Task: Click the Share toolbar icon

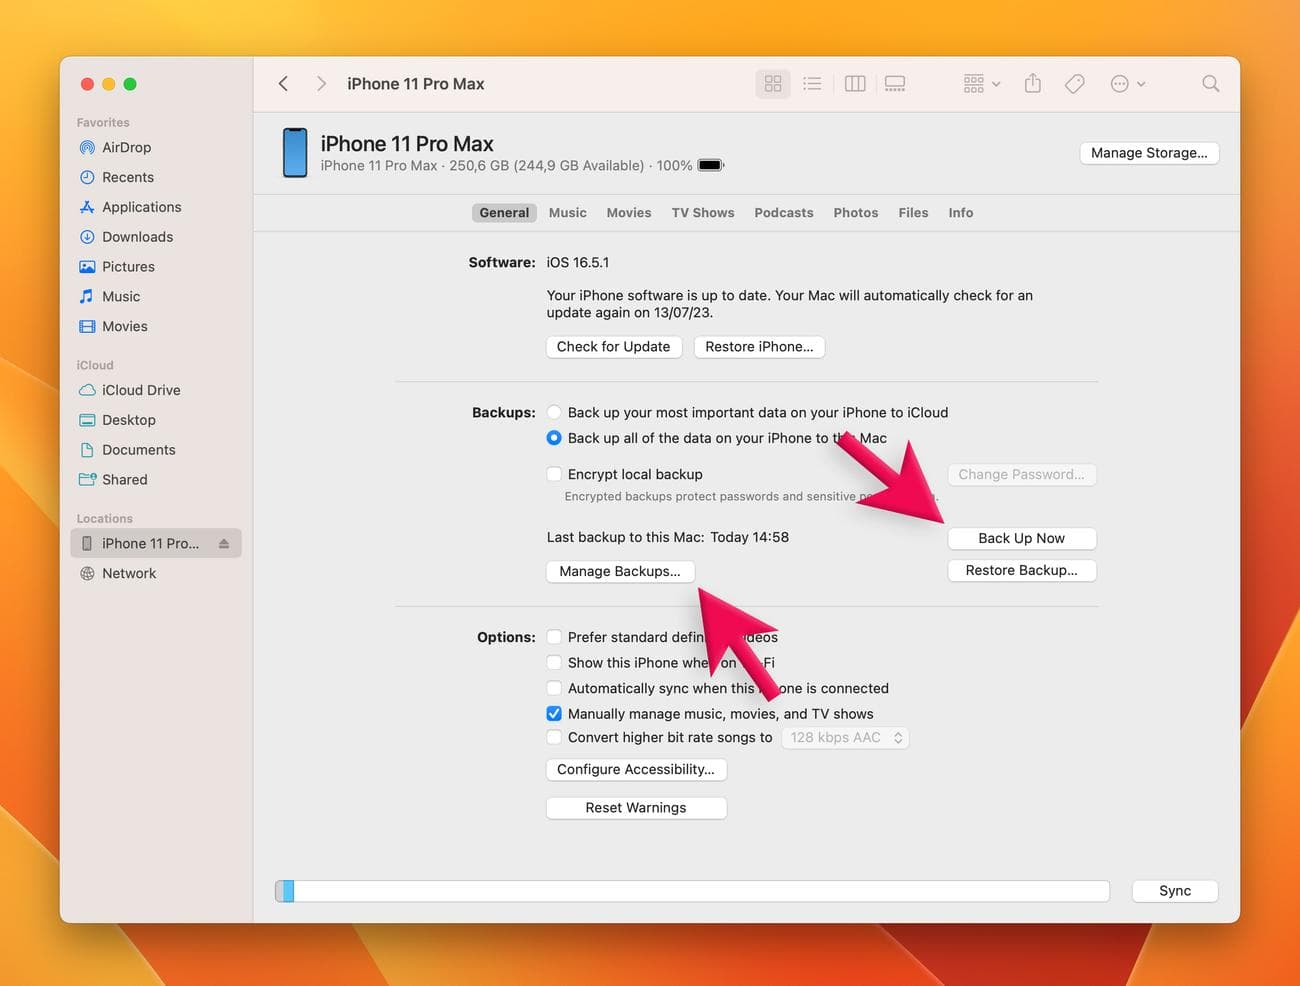Action: coord(1033,84)
